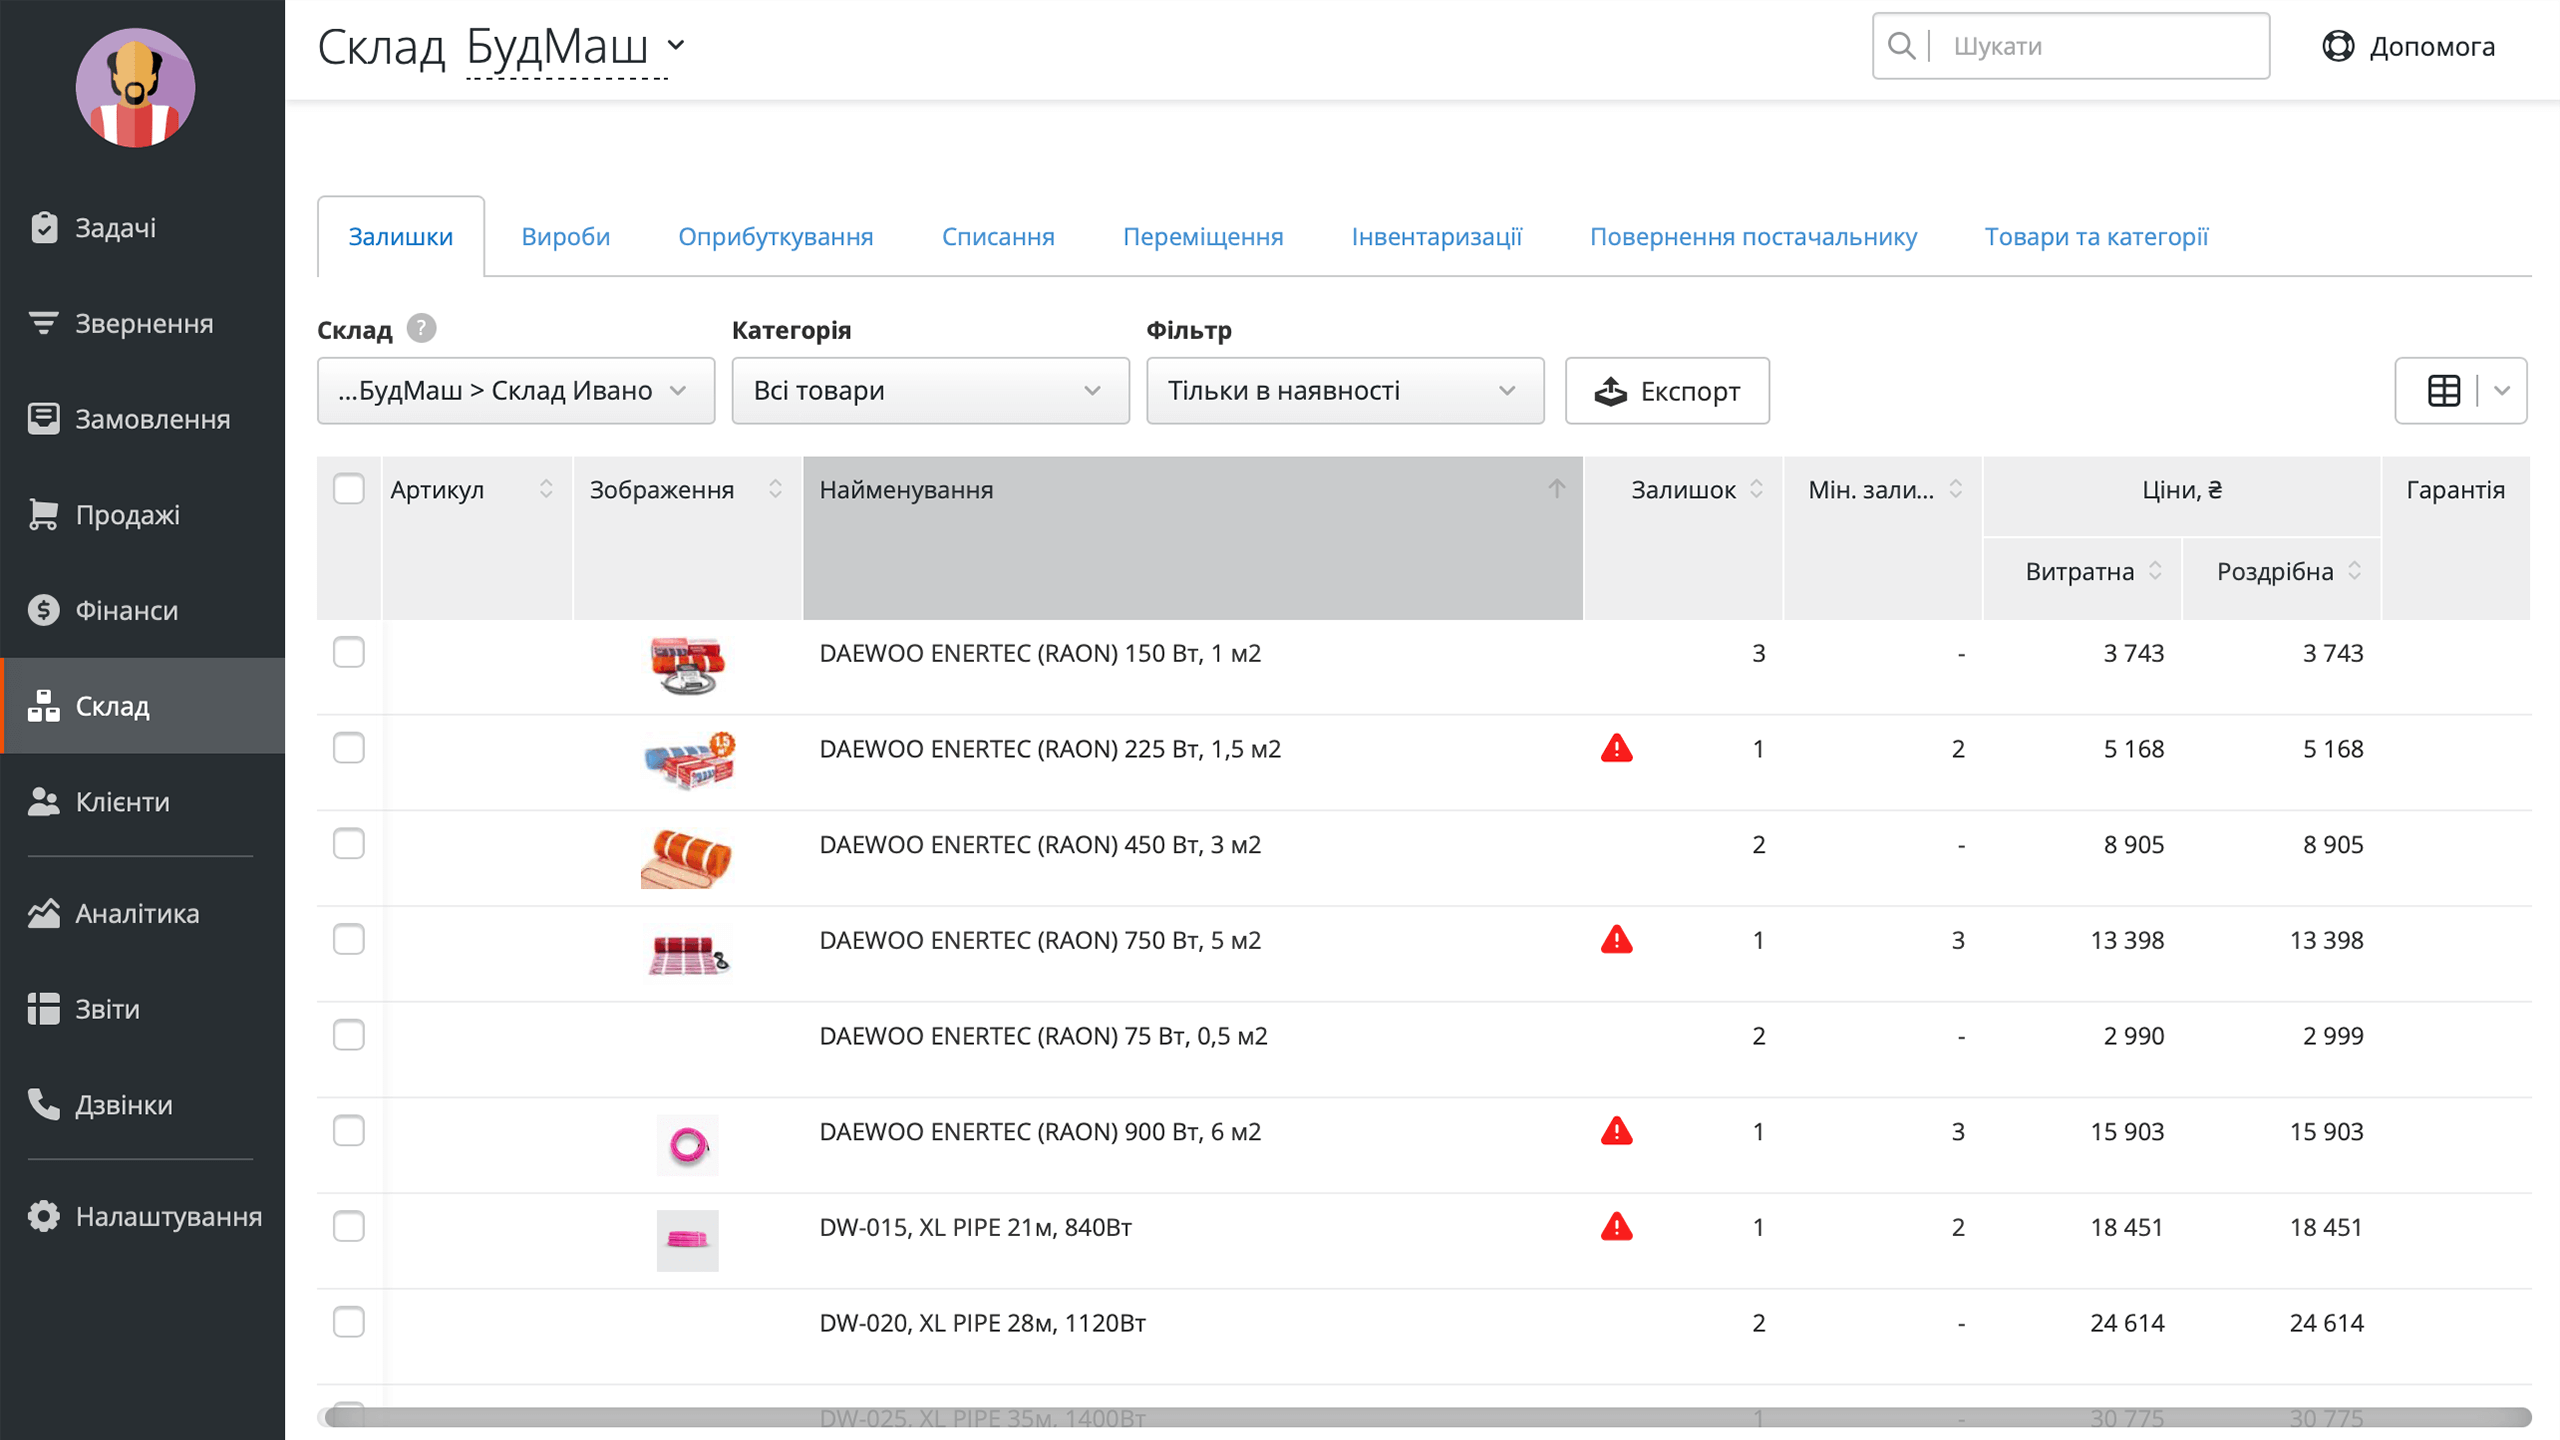
Task: Check the RAON 225 Вт, 1,5 м2 row
Action: (348, 748)
